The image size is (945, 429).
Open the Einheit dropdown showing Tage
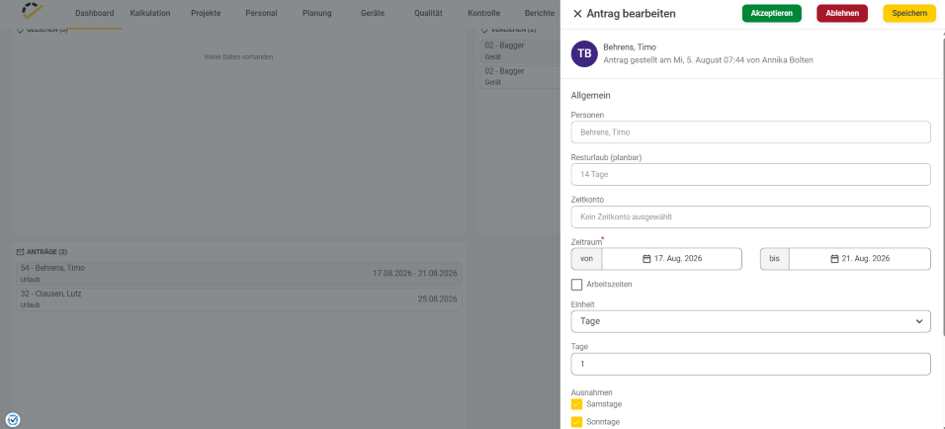pyautogui.click(x=750, y=321)
